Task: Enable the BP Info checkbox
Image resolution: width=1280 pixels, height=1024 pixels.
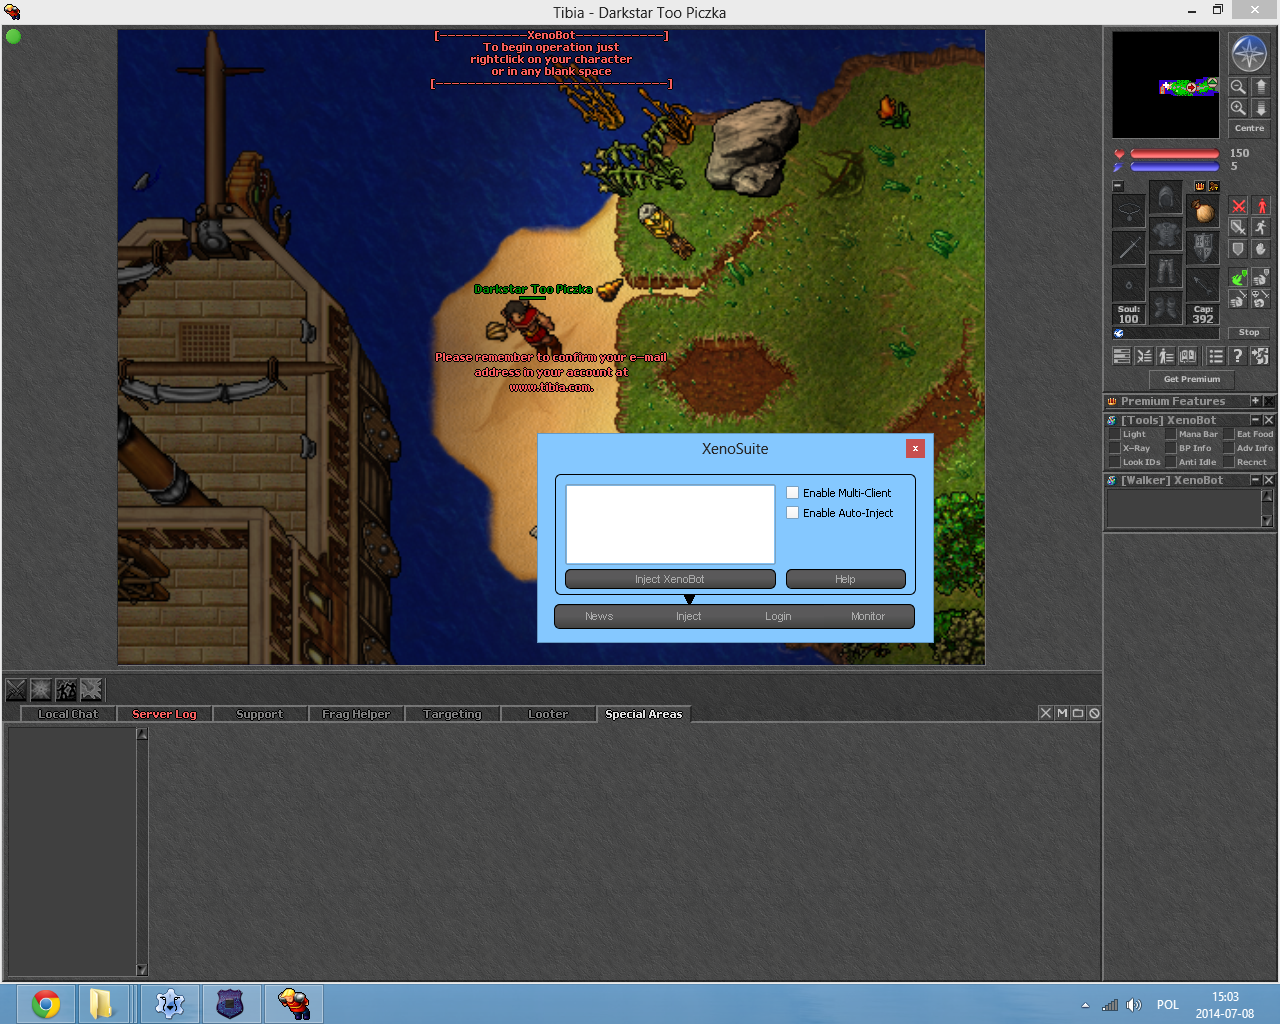Action: point(1171,448)
